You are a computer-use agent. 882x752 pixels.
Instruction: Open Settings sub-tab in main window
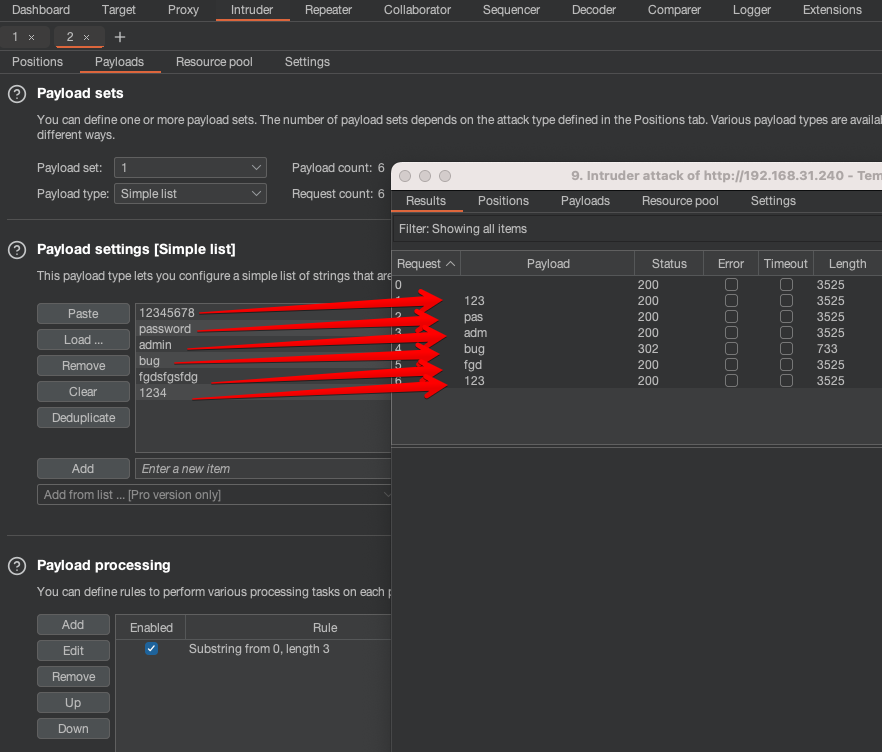coord(307,62)
